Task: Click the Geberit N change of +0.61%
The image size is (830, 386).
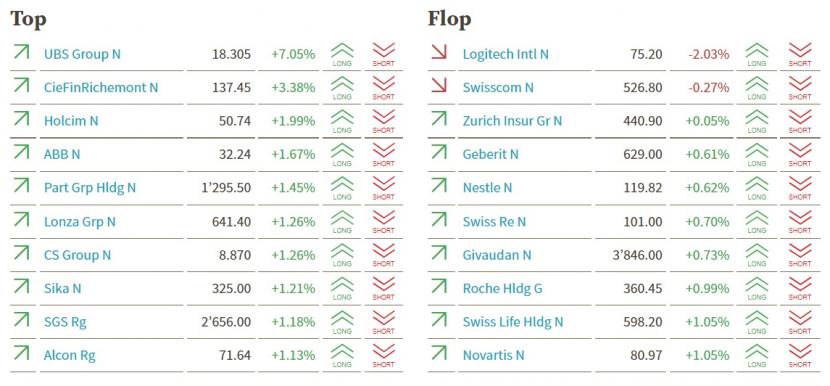Action: pyautogui.click(x=708, y=155)
